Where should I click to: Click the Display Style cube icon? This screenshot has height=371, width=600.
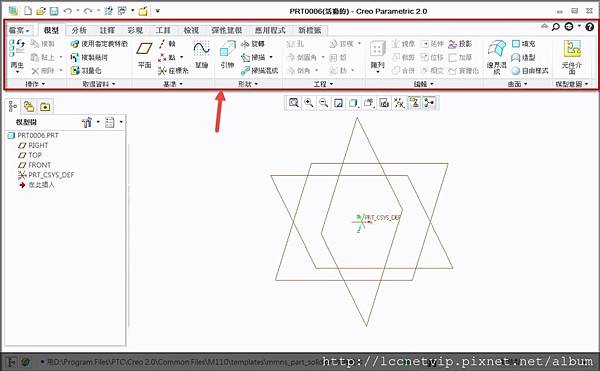coord(353,103)
